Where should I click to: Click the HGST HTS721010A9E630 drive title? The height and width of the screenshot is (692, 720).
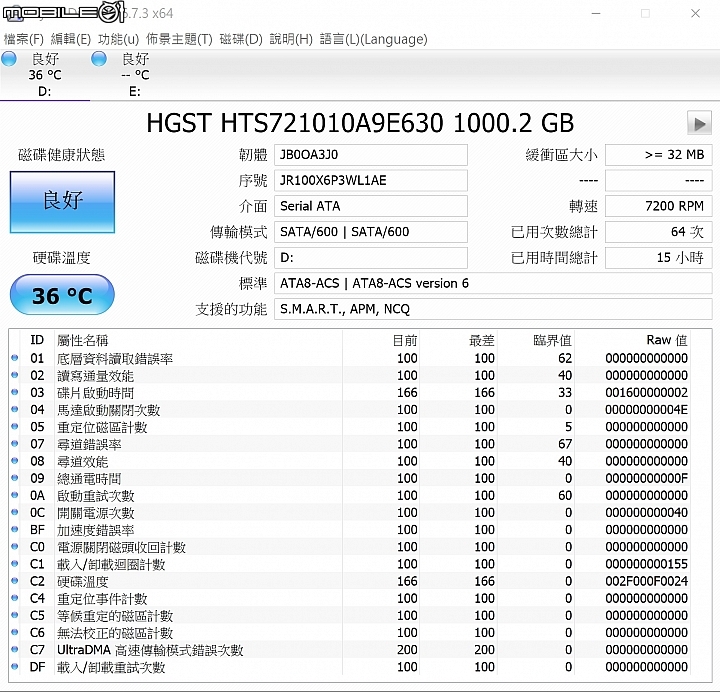[x=360, y=123]
